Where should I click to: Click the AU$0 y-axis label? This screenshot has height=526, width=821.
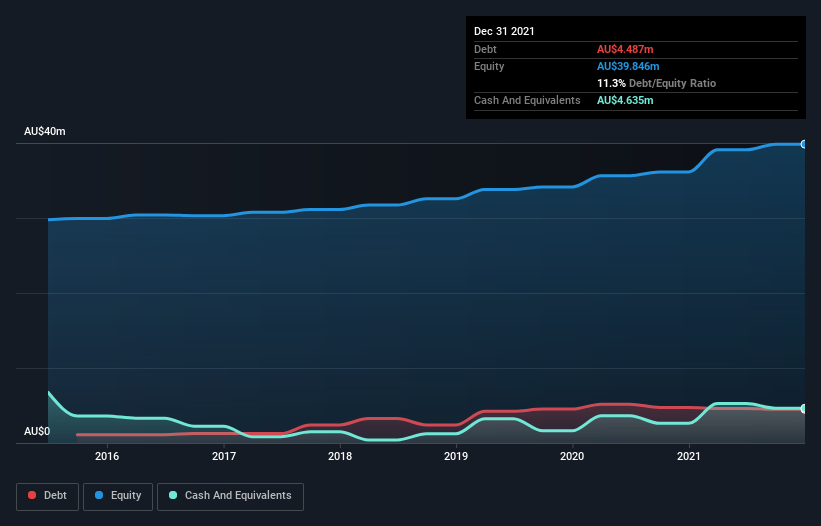click(x=37, y=431)
